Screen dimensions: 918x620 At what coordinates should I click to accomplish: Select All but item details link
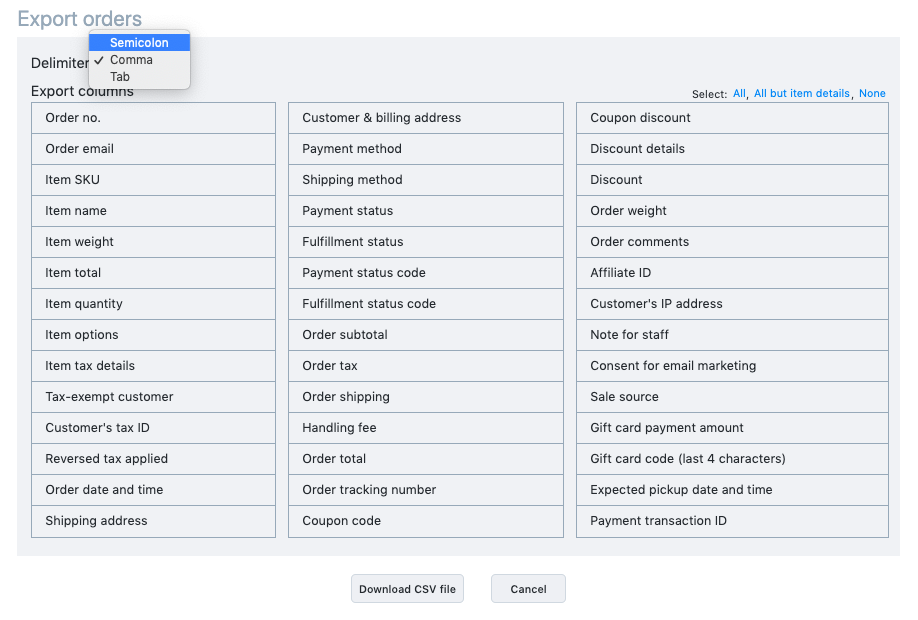(801, 93)
